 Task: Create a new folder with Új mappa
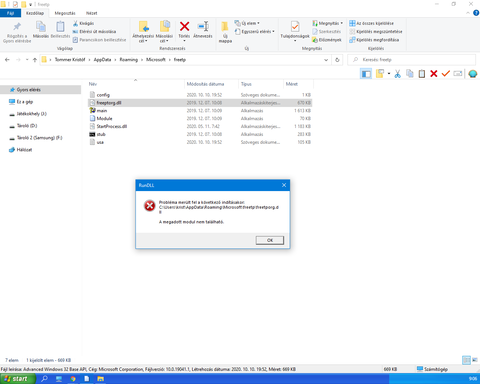coord(225,32)
